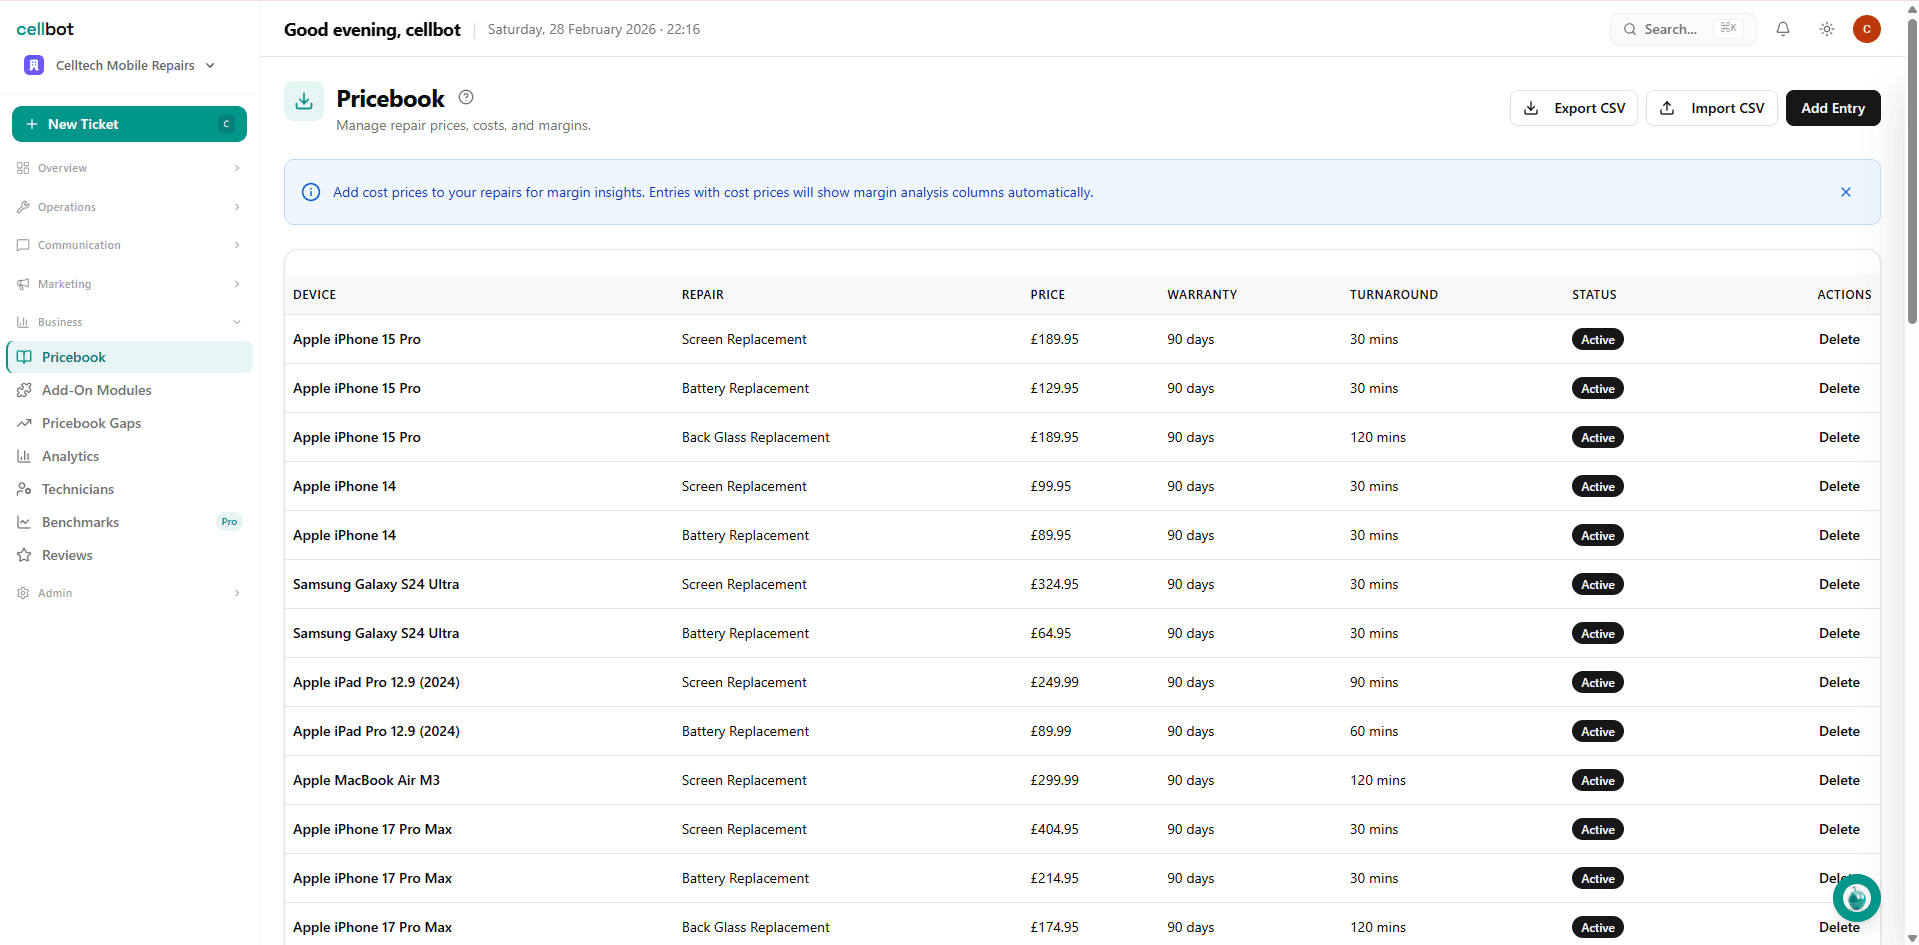Click the TURNAROUND column header

click(x=1394, y=295)
